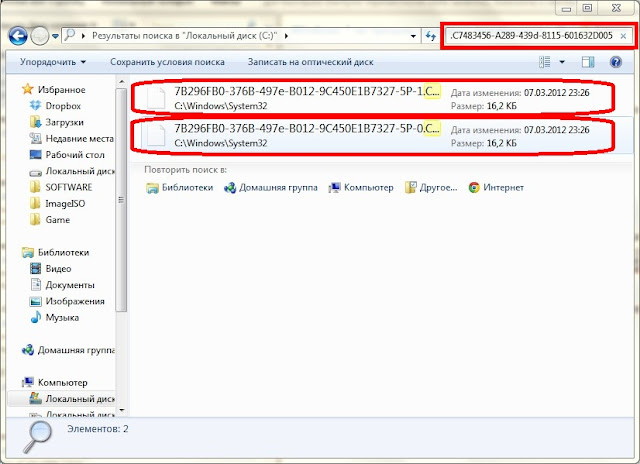Open the Help question mark icon

(x=616, y=62)
